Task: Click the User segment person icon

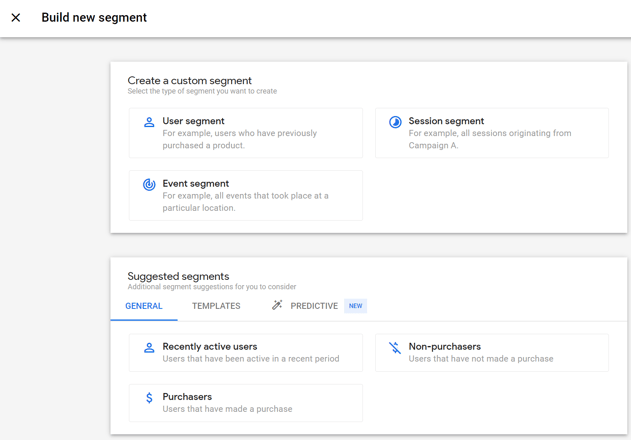Action: point(149,122)
